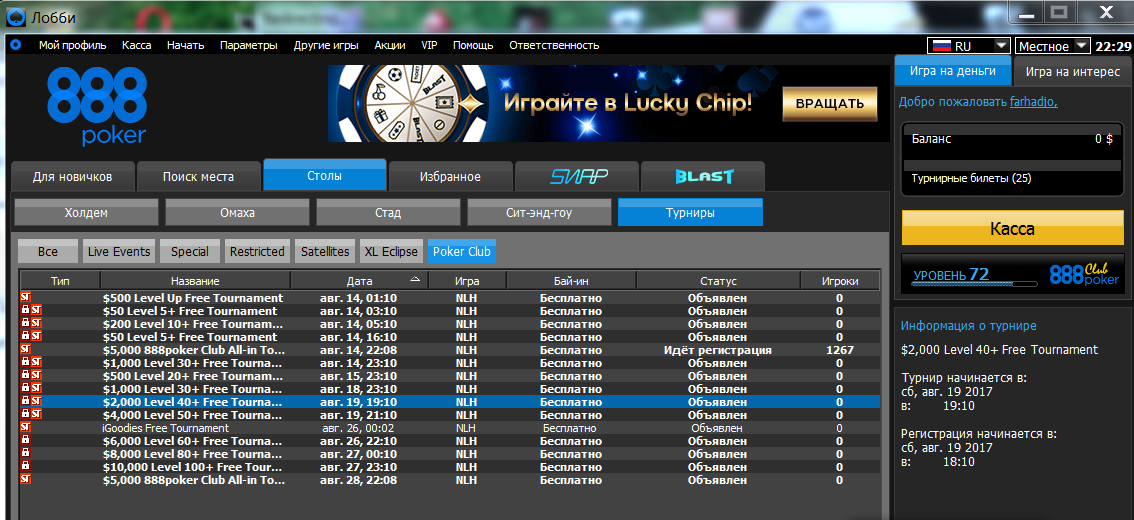Open Избранное tab
Viewport: 1134px width, 520px height.
click(x=450, y=176)
